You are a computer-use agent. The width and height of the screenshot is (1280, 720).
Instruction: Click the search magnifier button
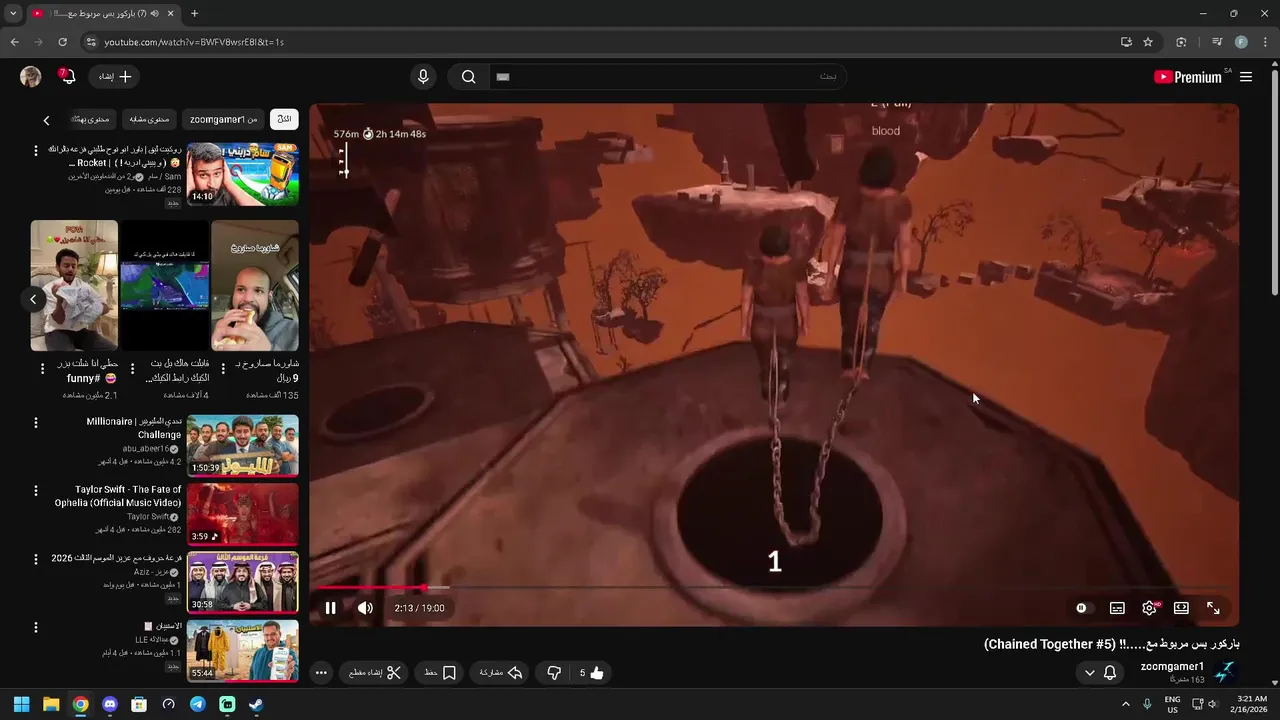click(x=468, y=77)
